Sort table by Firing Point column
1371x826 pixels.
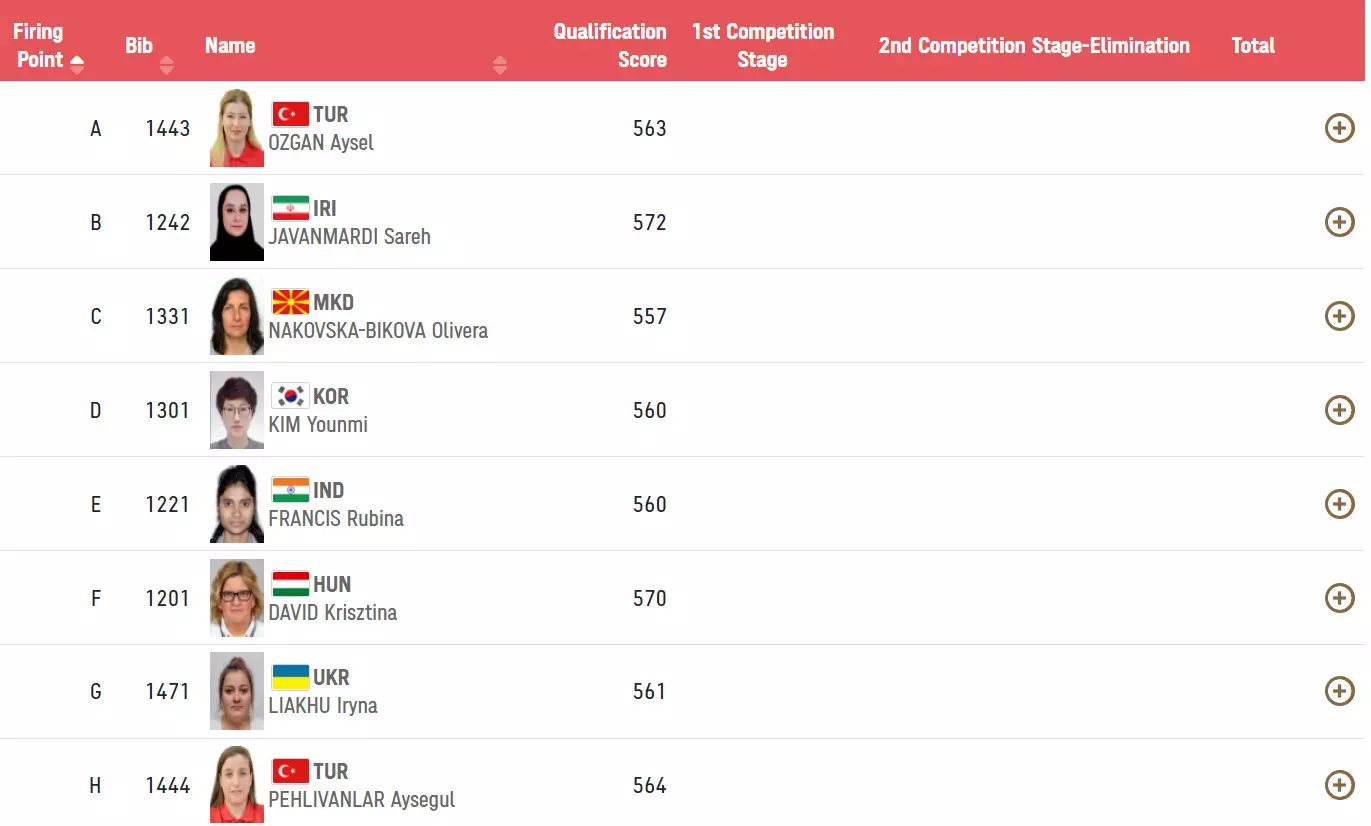click(x=77, y=64)
